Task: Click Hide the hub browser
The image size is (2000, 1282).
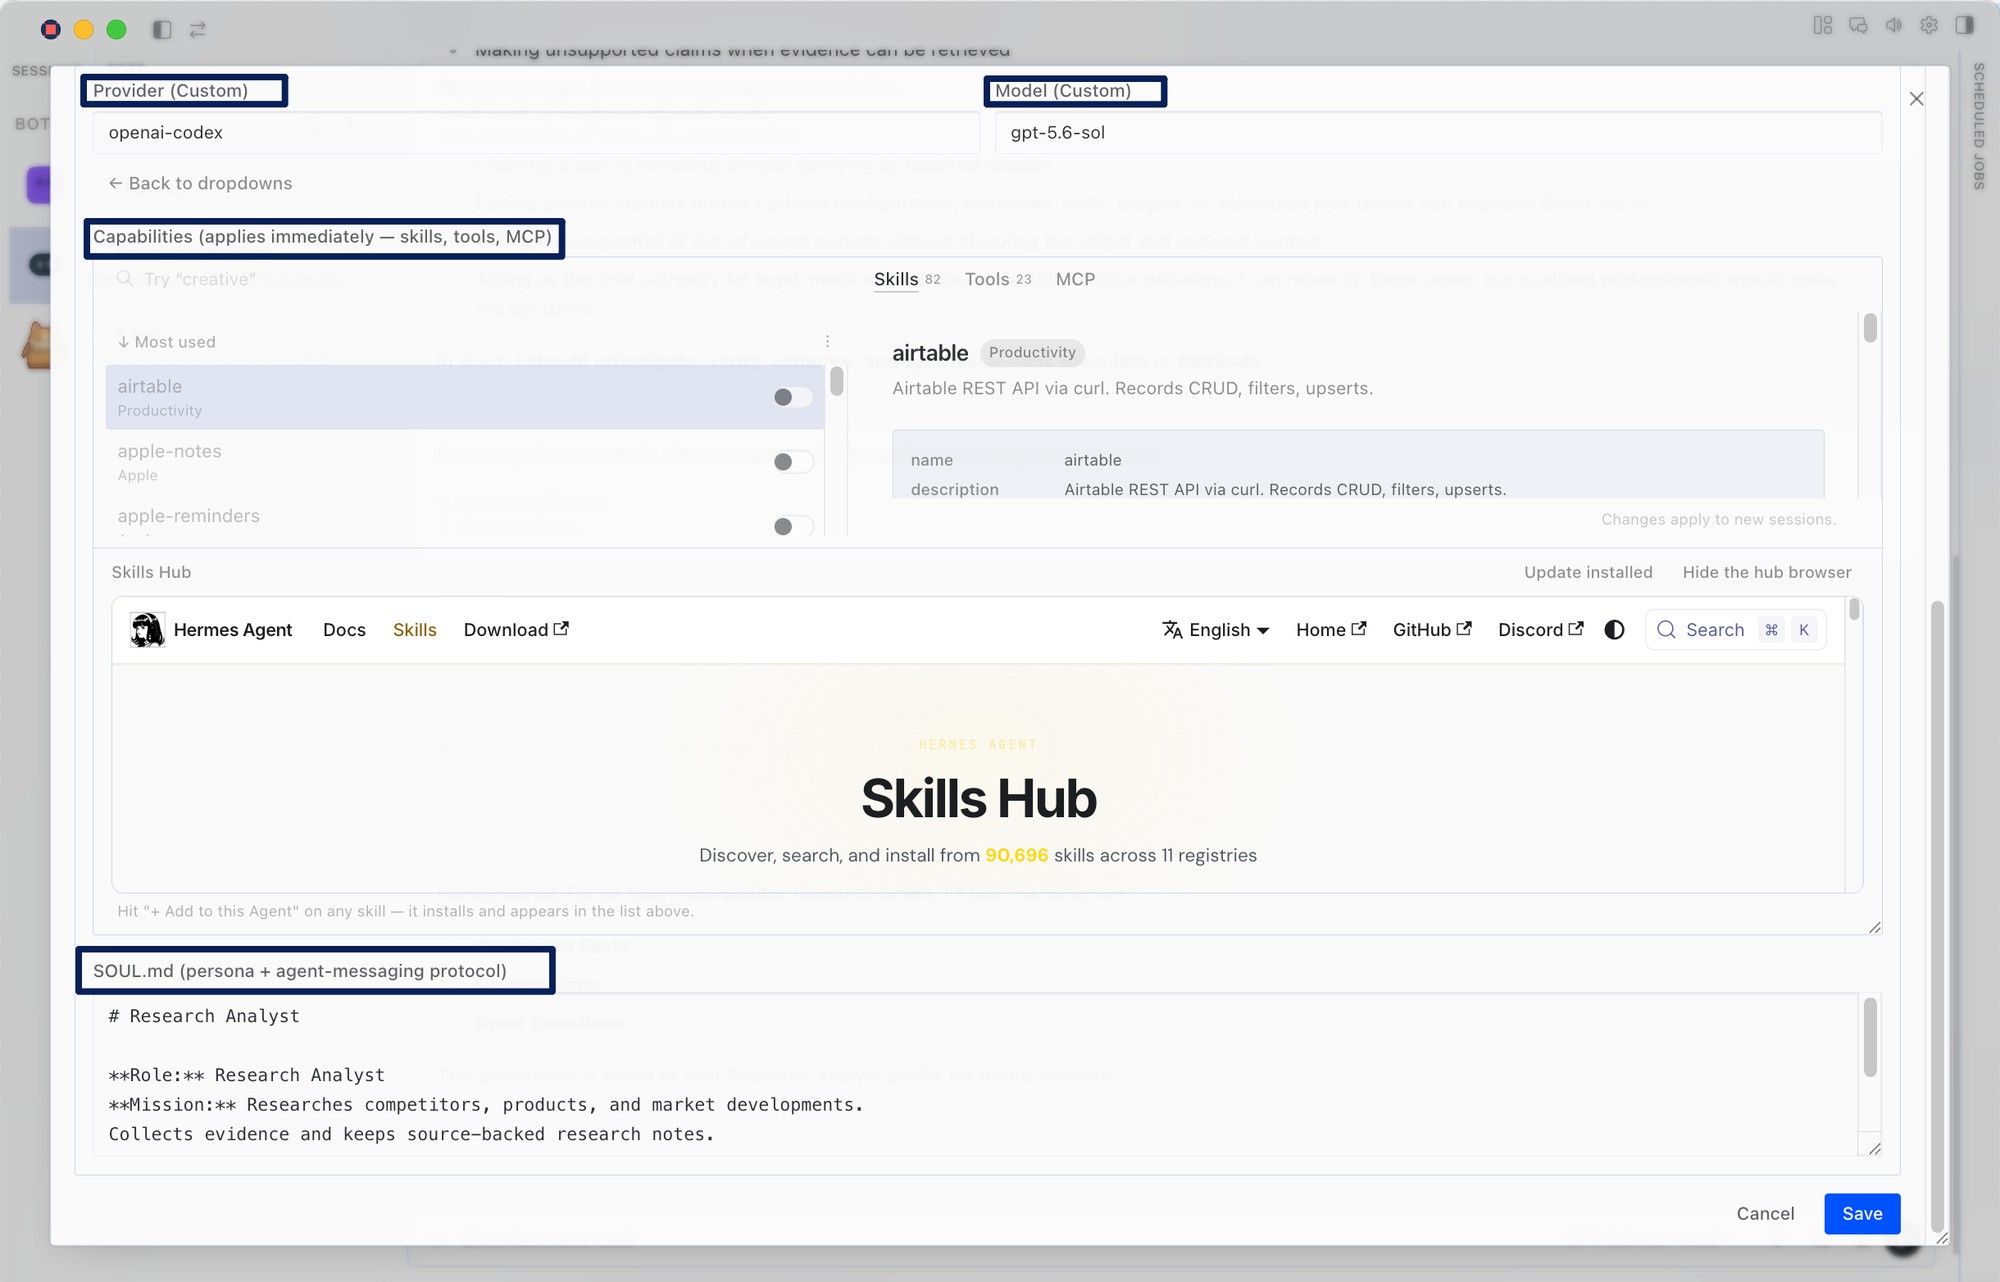Action: pyautogui.click(x=1767, y=572)
